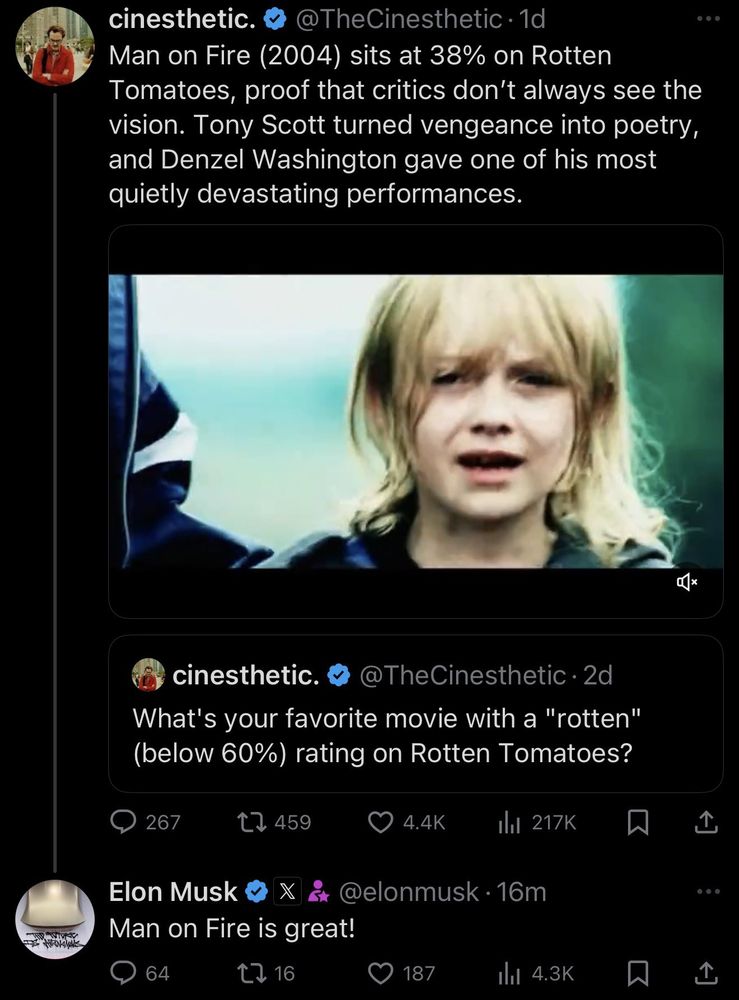Screen dimensions: 739x1000
Task: Reply to the cinesthetic Man on Fire post
Action: click(123, 822)
